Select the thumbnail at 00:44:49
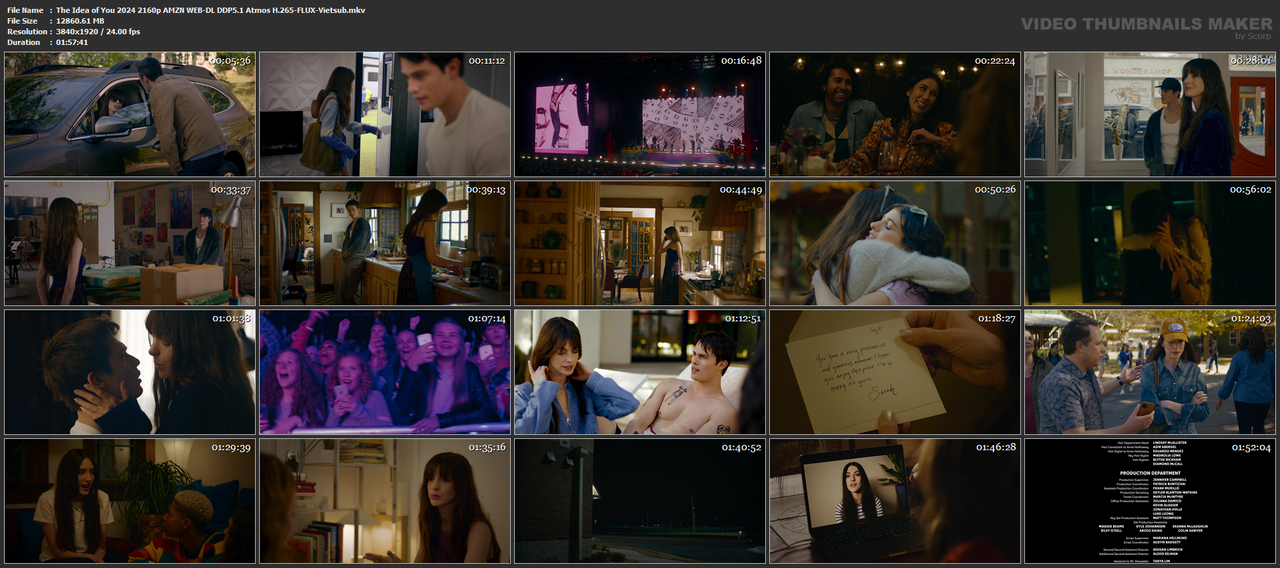The image size is (1280, 568). (x=640, y=243)
